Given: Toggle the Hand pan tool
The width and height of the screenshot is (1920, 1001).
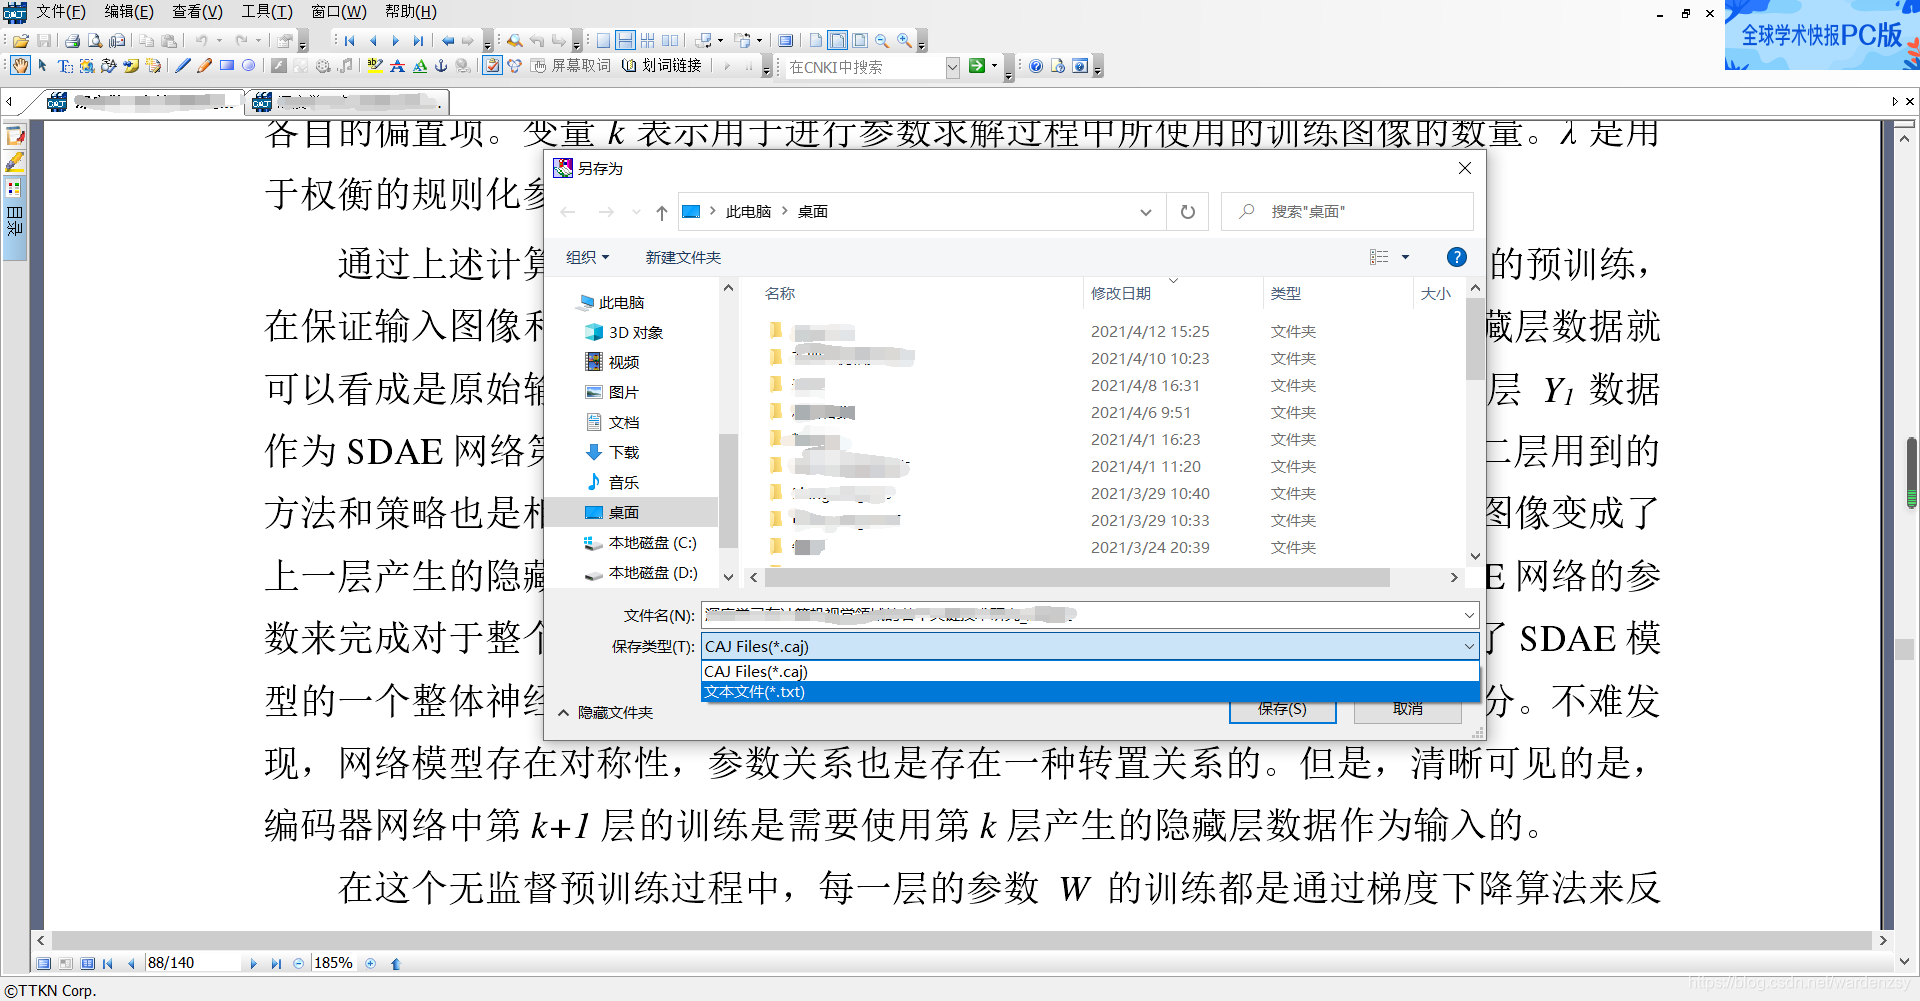Looking at the screenshot, I should tap(20, 66).
